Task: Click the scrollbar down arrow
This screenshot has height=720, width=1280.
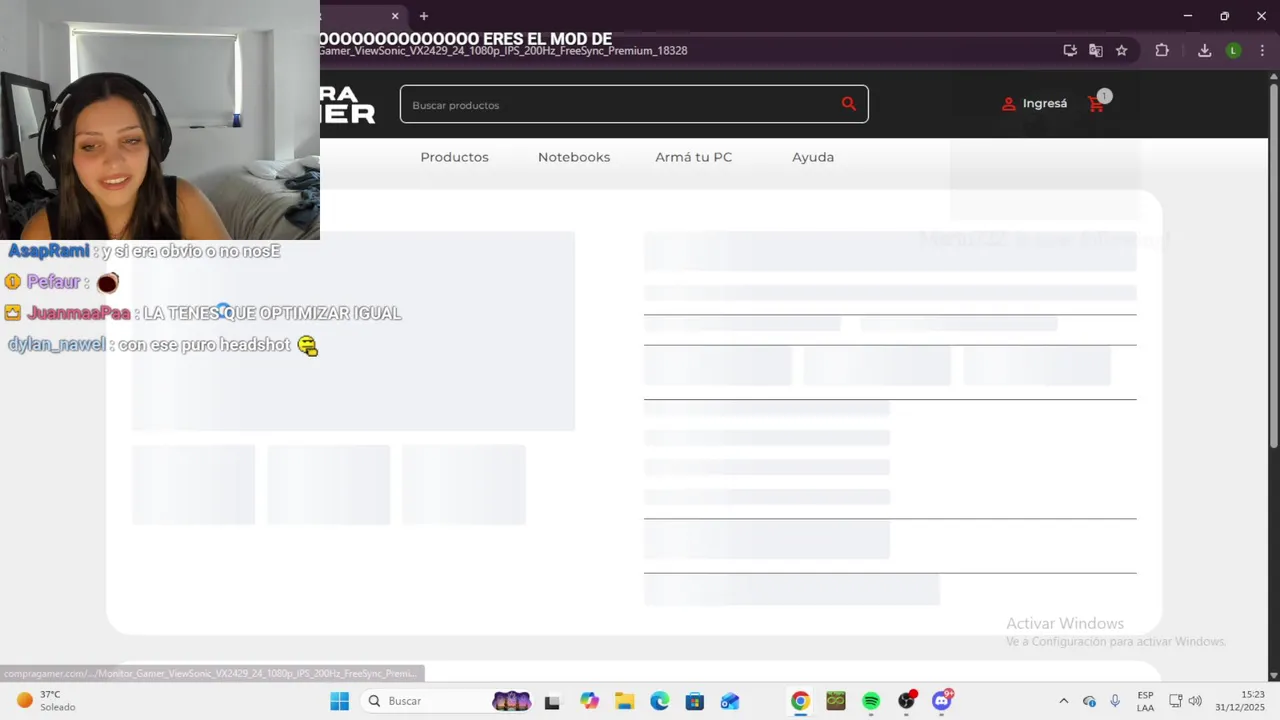Action: pyautogui.click(x=1273, y=675)
